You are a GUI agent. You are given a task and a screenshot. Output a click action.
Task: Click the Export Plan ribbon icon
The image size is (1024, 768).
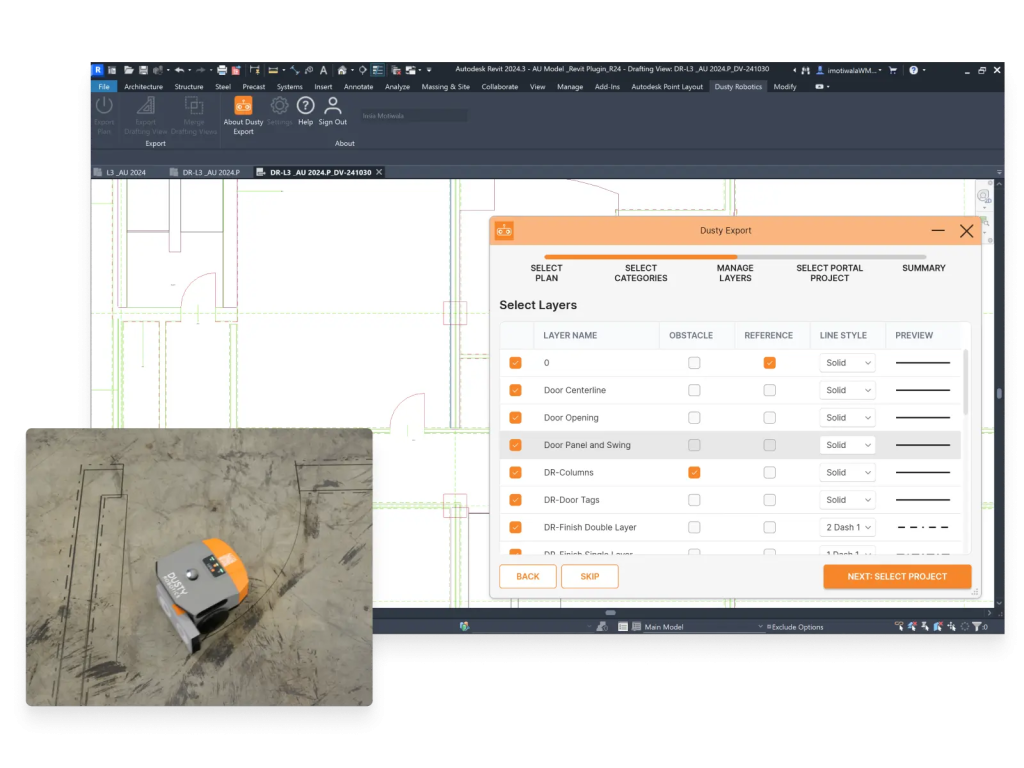tap(104, 106)
